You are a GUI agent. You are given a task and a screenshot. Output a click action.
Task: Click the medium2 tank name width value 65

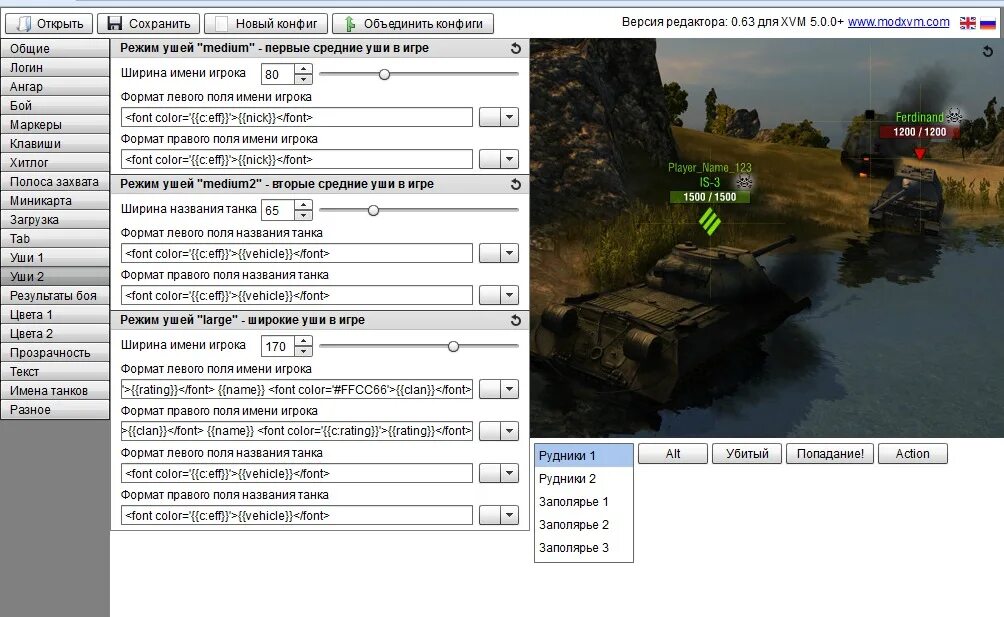click(x=278, y=210)
